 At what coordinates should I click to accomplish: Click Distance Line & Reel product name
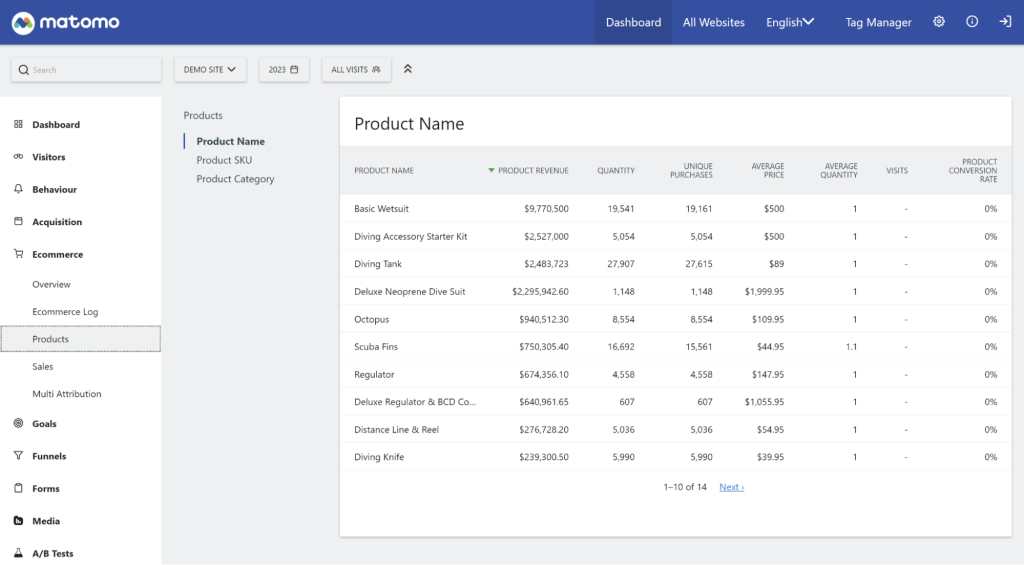[x=396, y=429]
